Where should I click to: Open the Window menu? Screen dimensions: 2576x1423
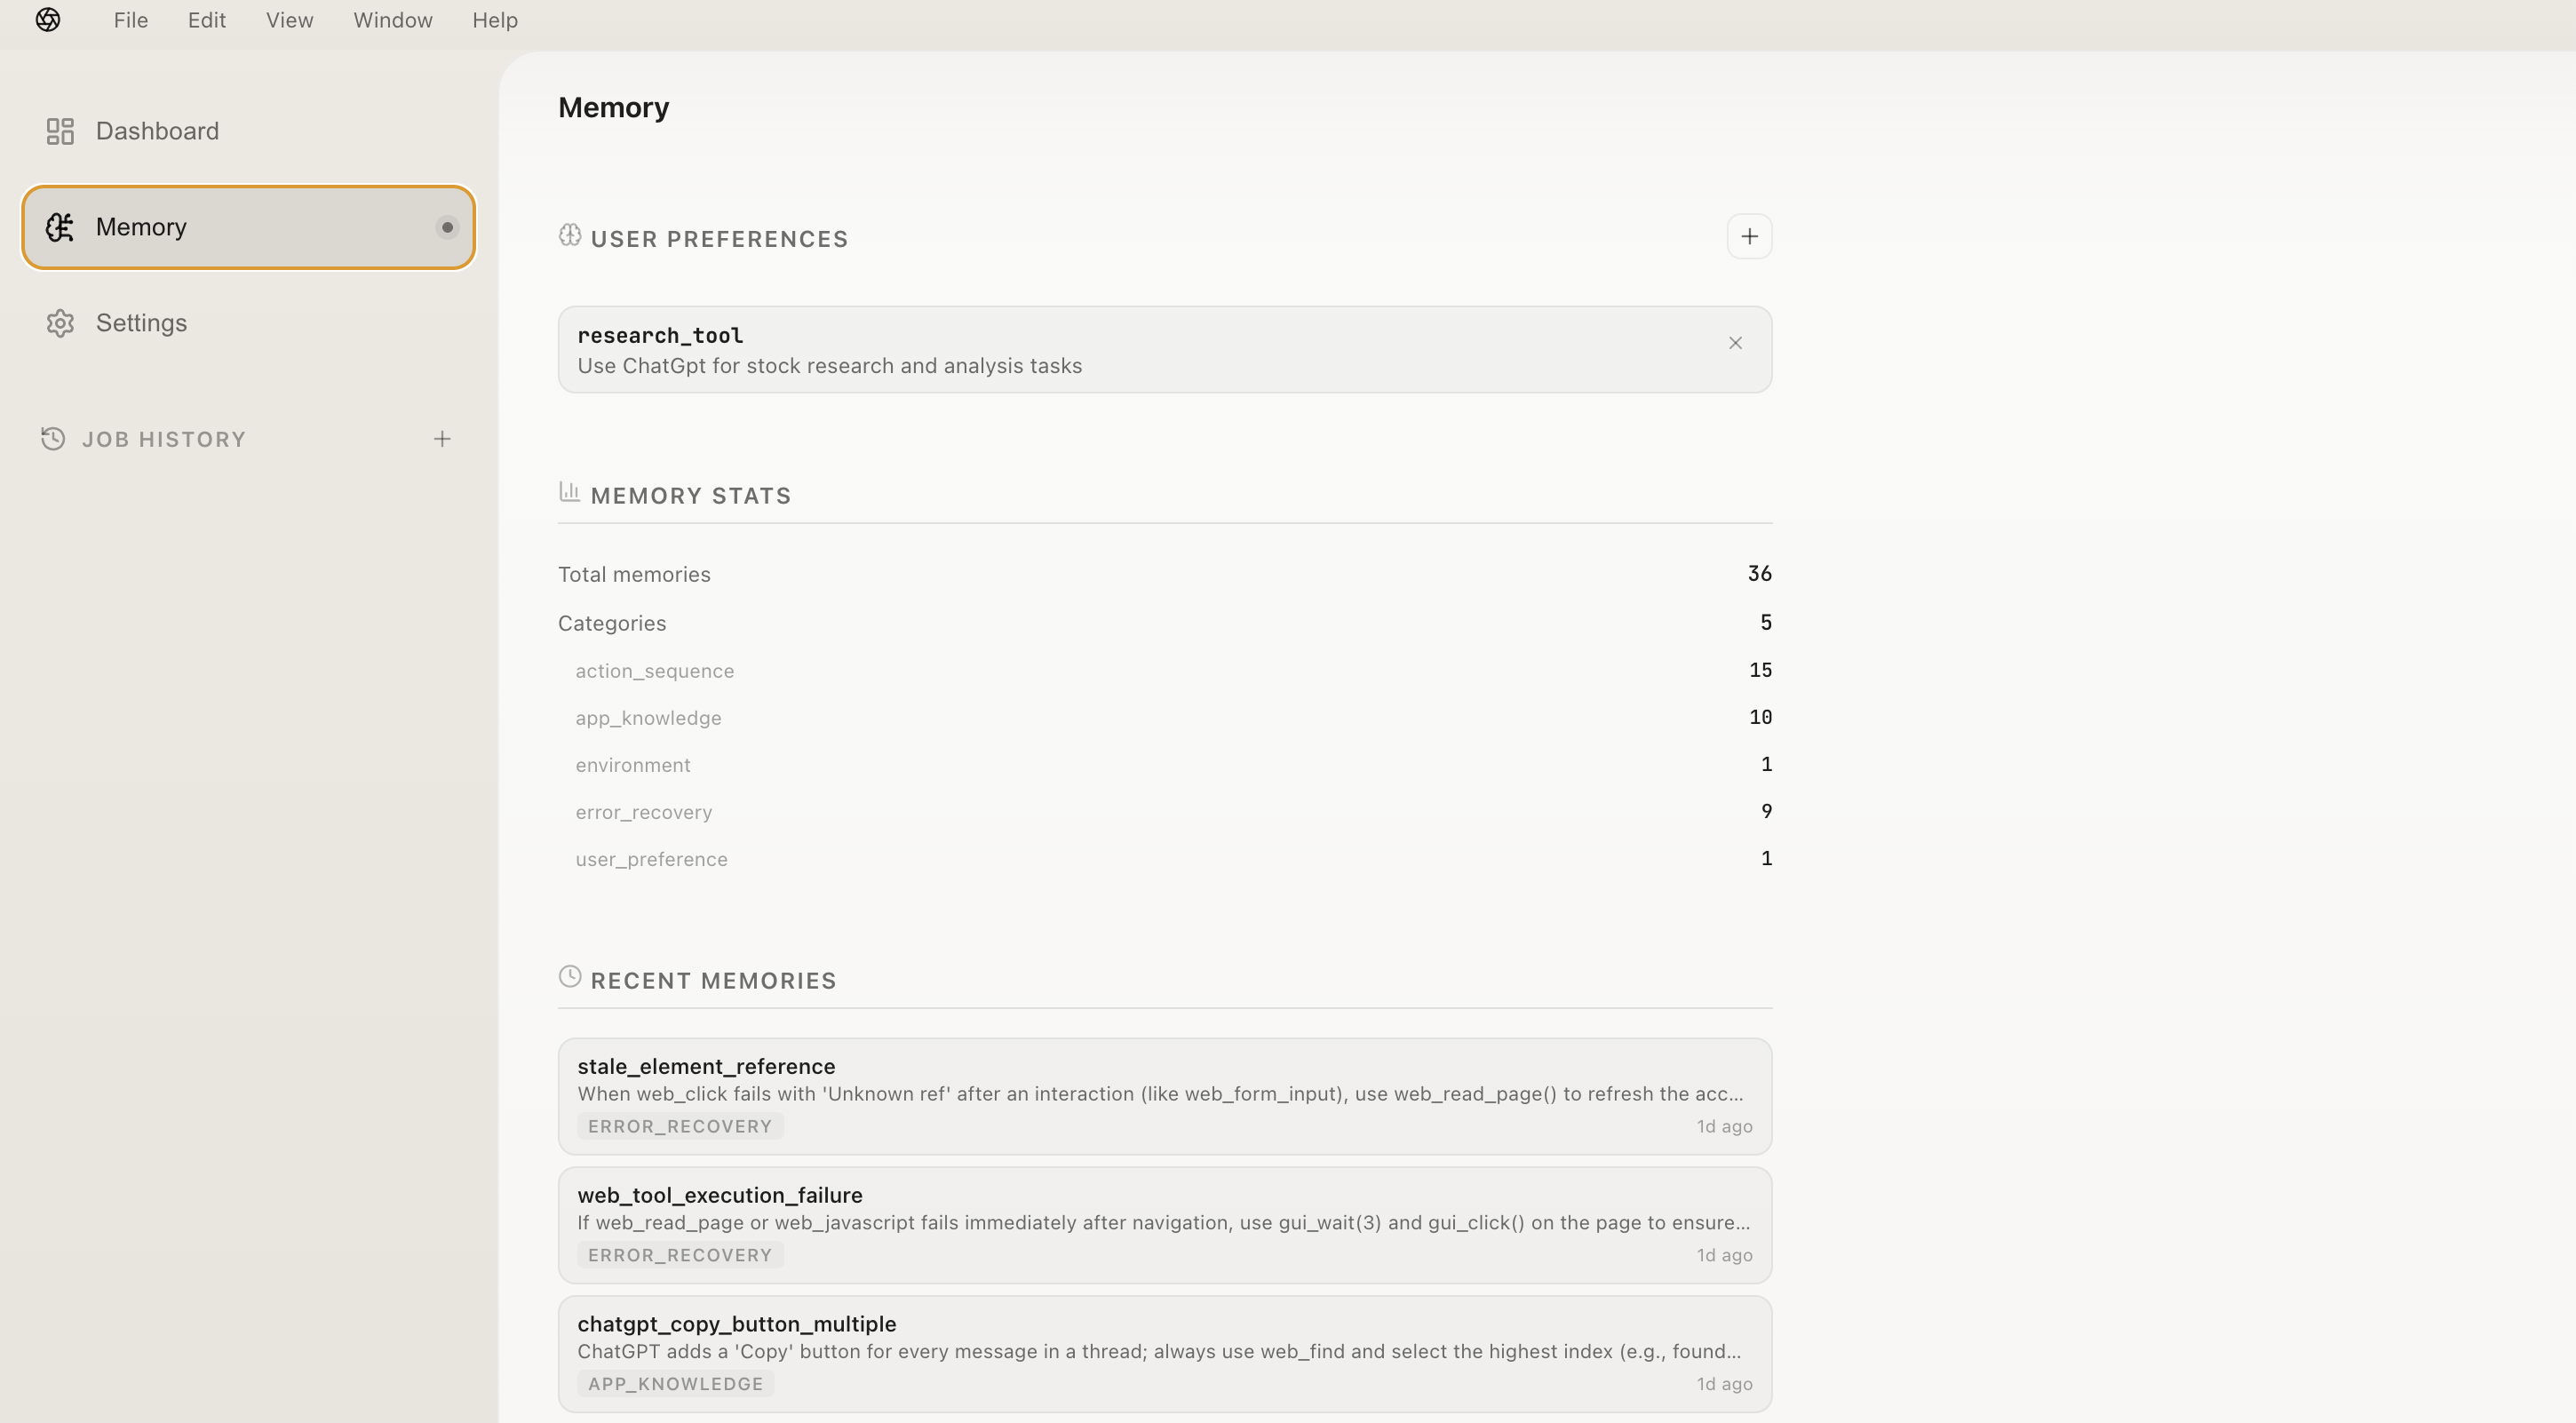(392, 20)
